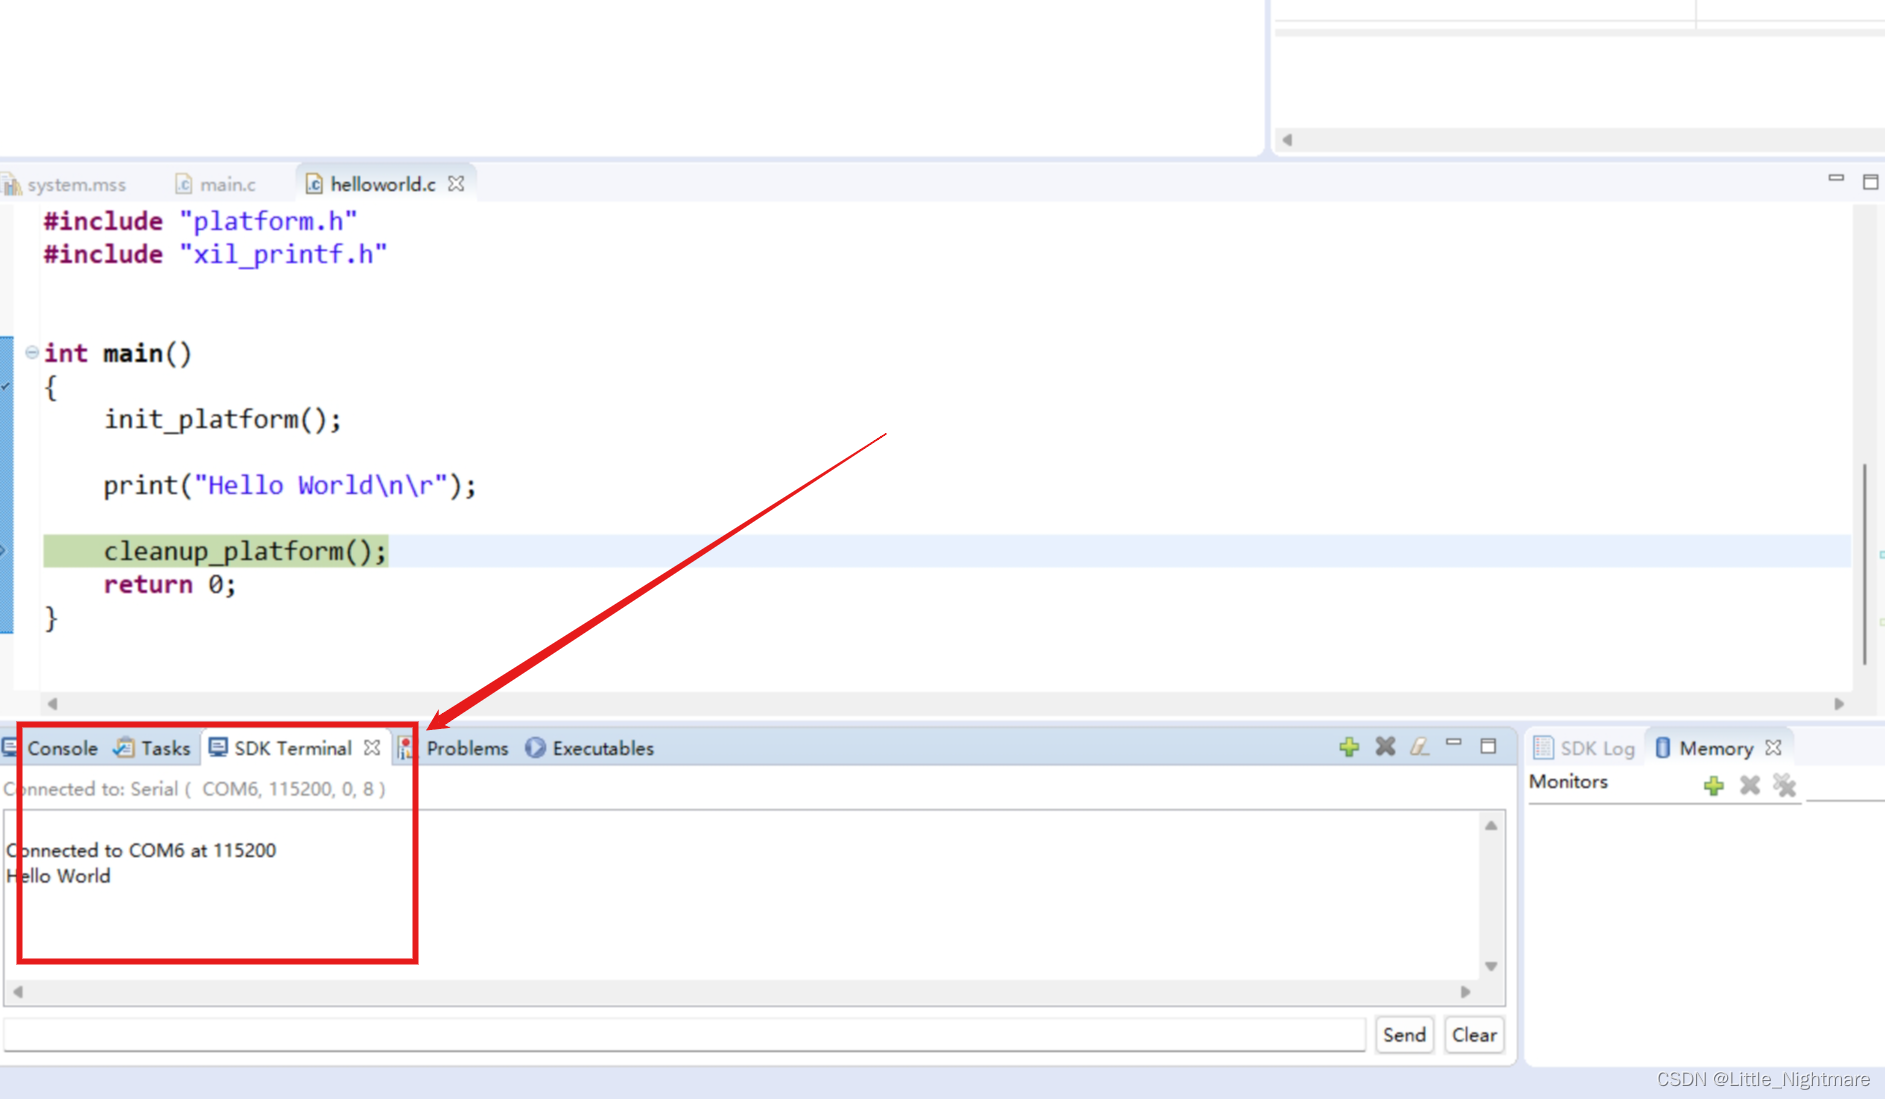Screen dimensions: 1885x1099
Task: Click scroll left arrow in top-right panel
Action: click(x=1288, y=140)
